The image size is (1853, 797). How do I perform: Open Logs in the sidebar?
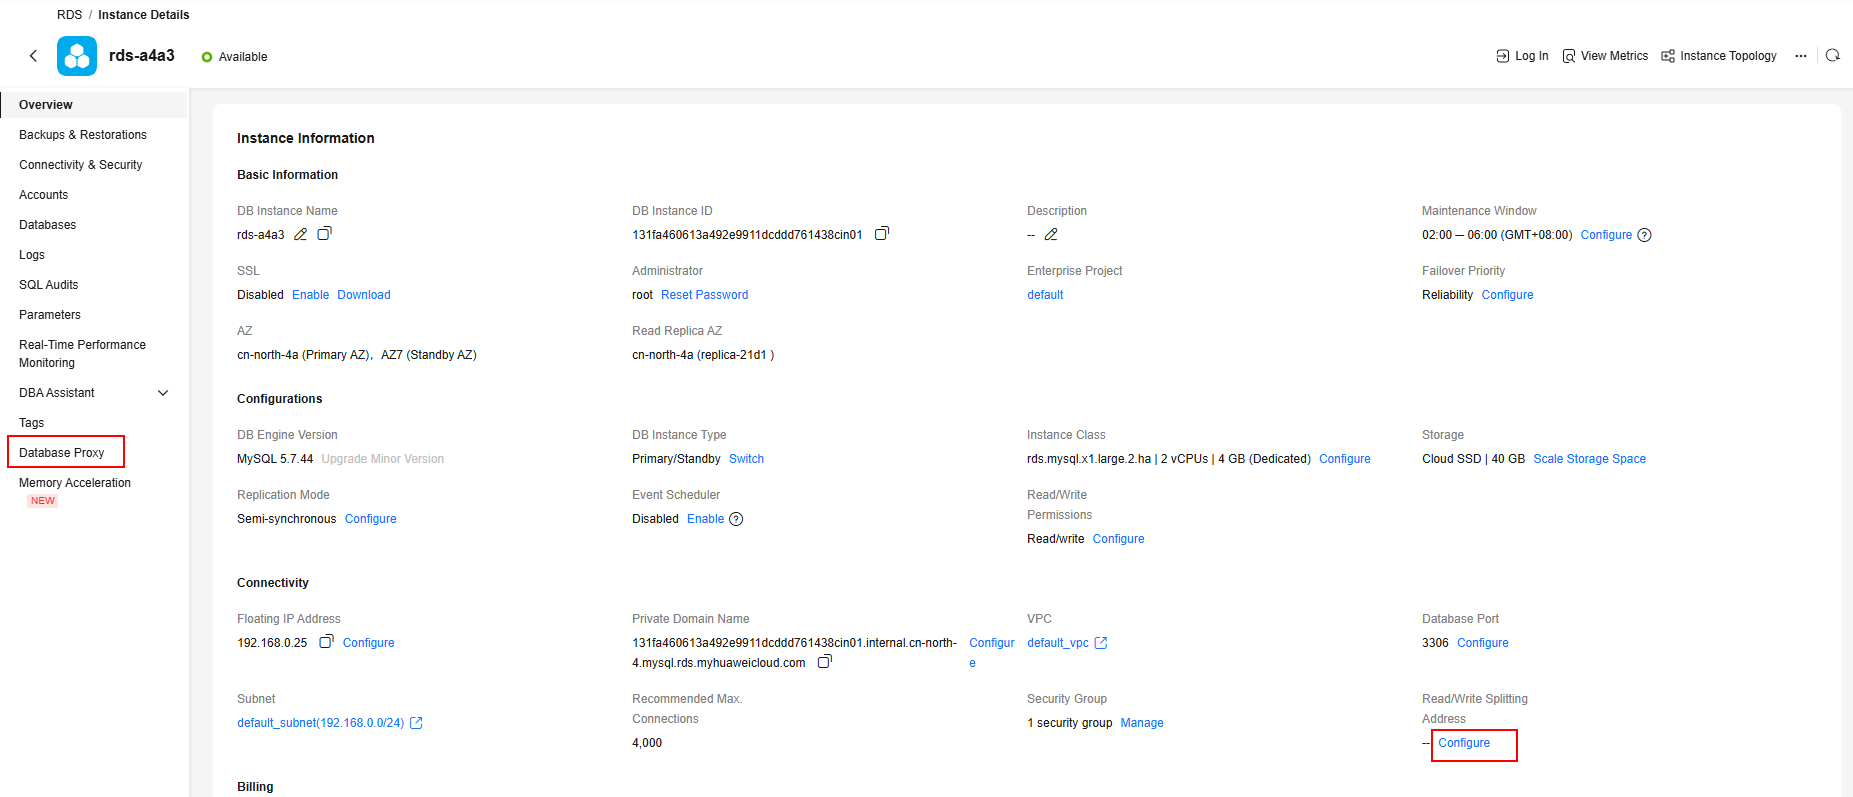click(32, 255)
